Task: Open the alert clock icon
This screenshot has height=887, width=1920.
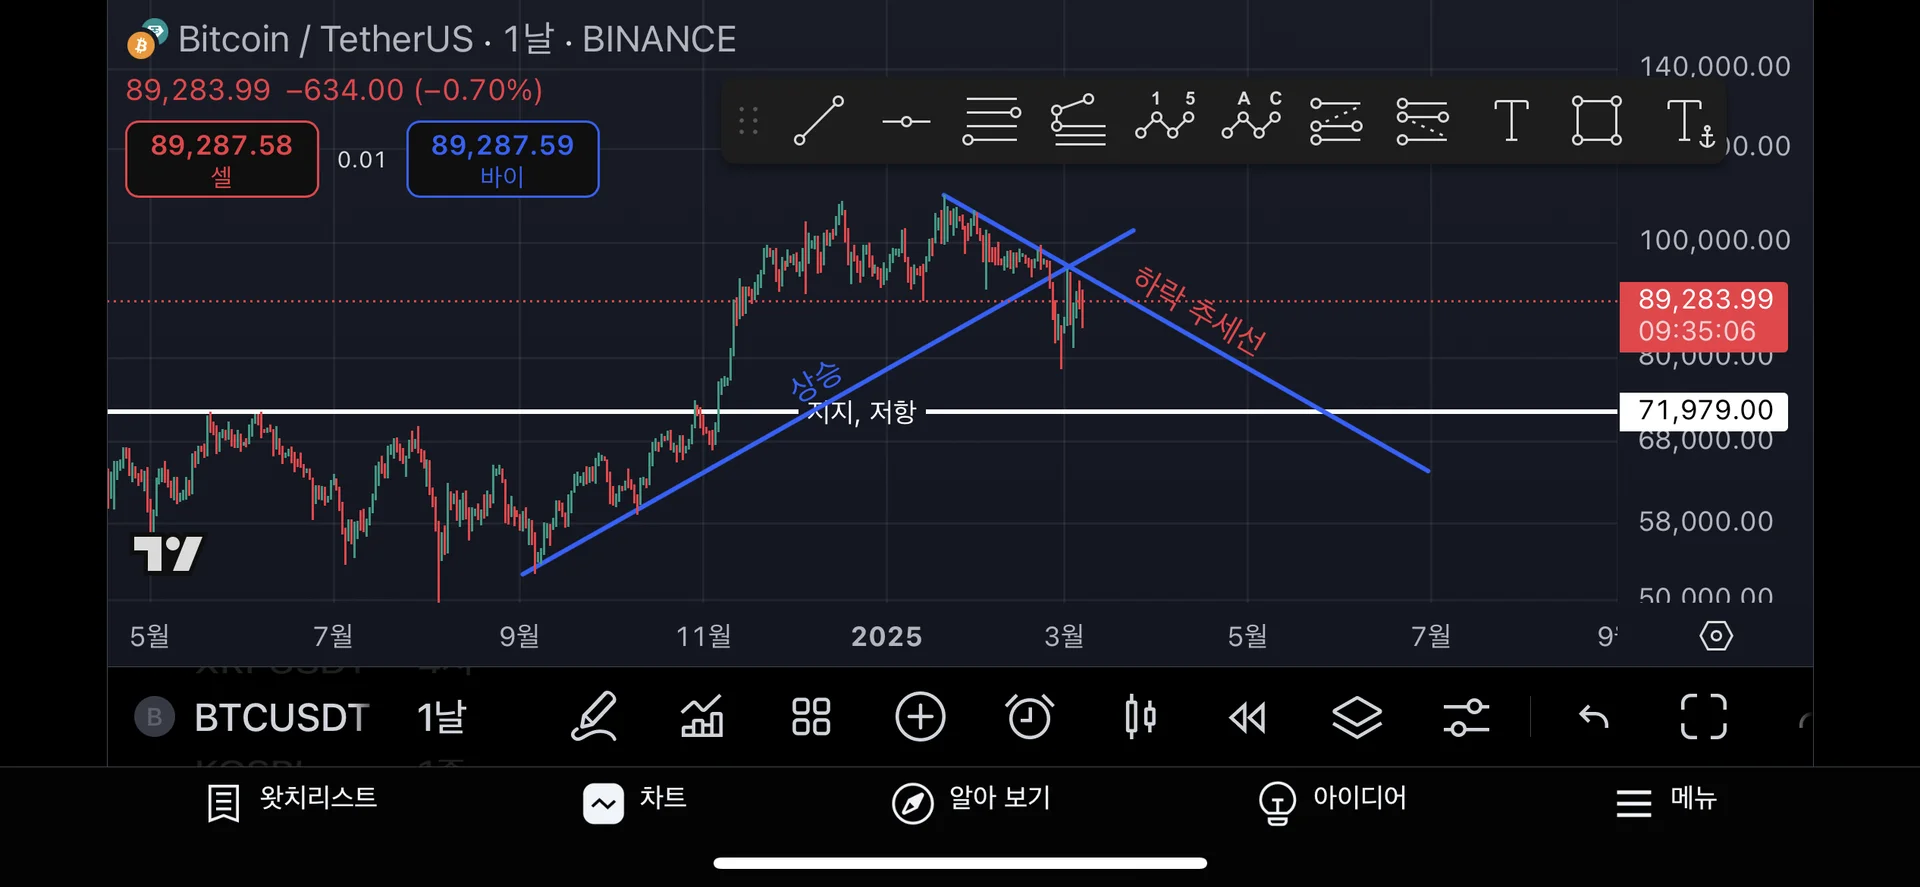Action: tap(1029, 717)
